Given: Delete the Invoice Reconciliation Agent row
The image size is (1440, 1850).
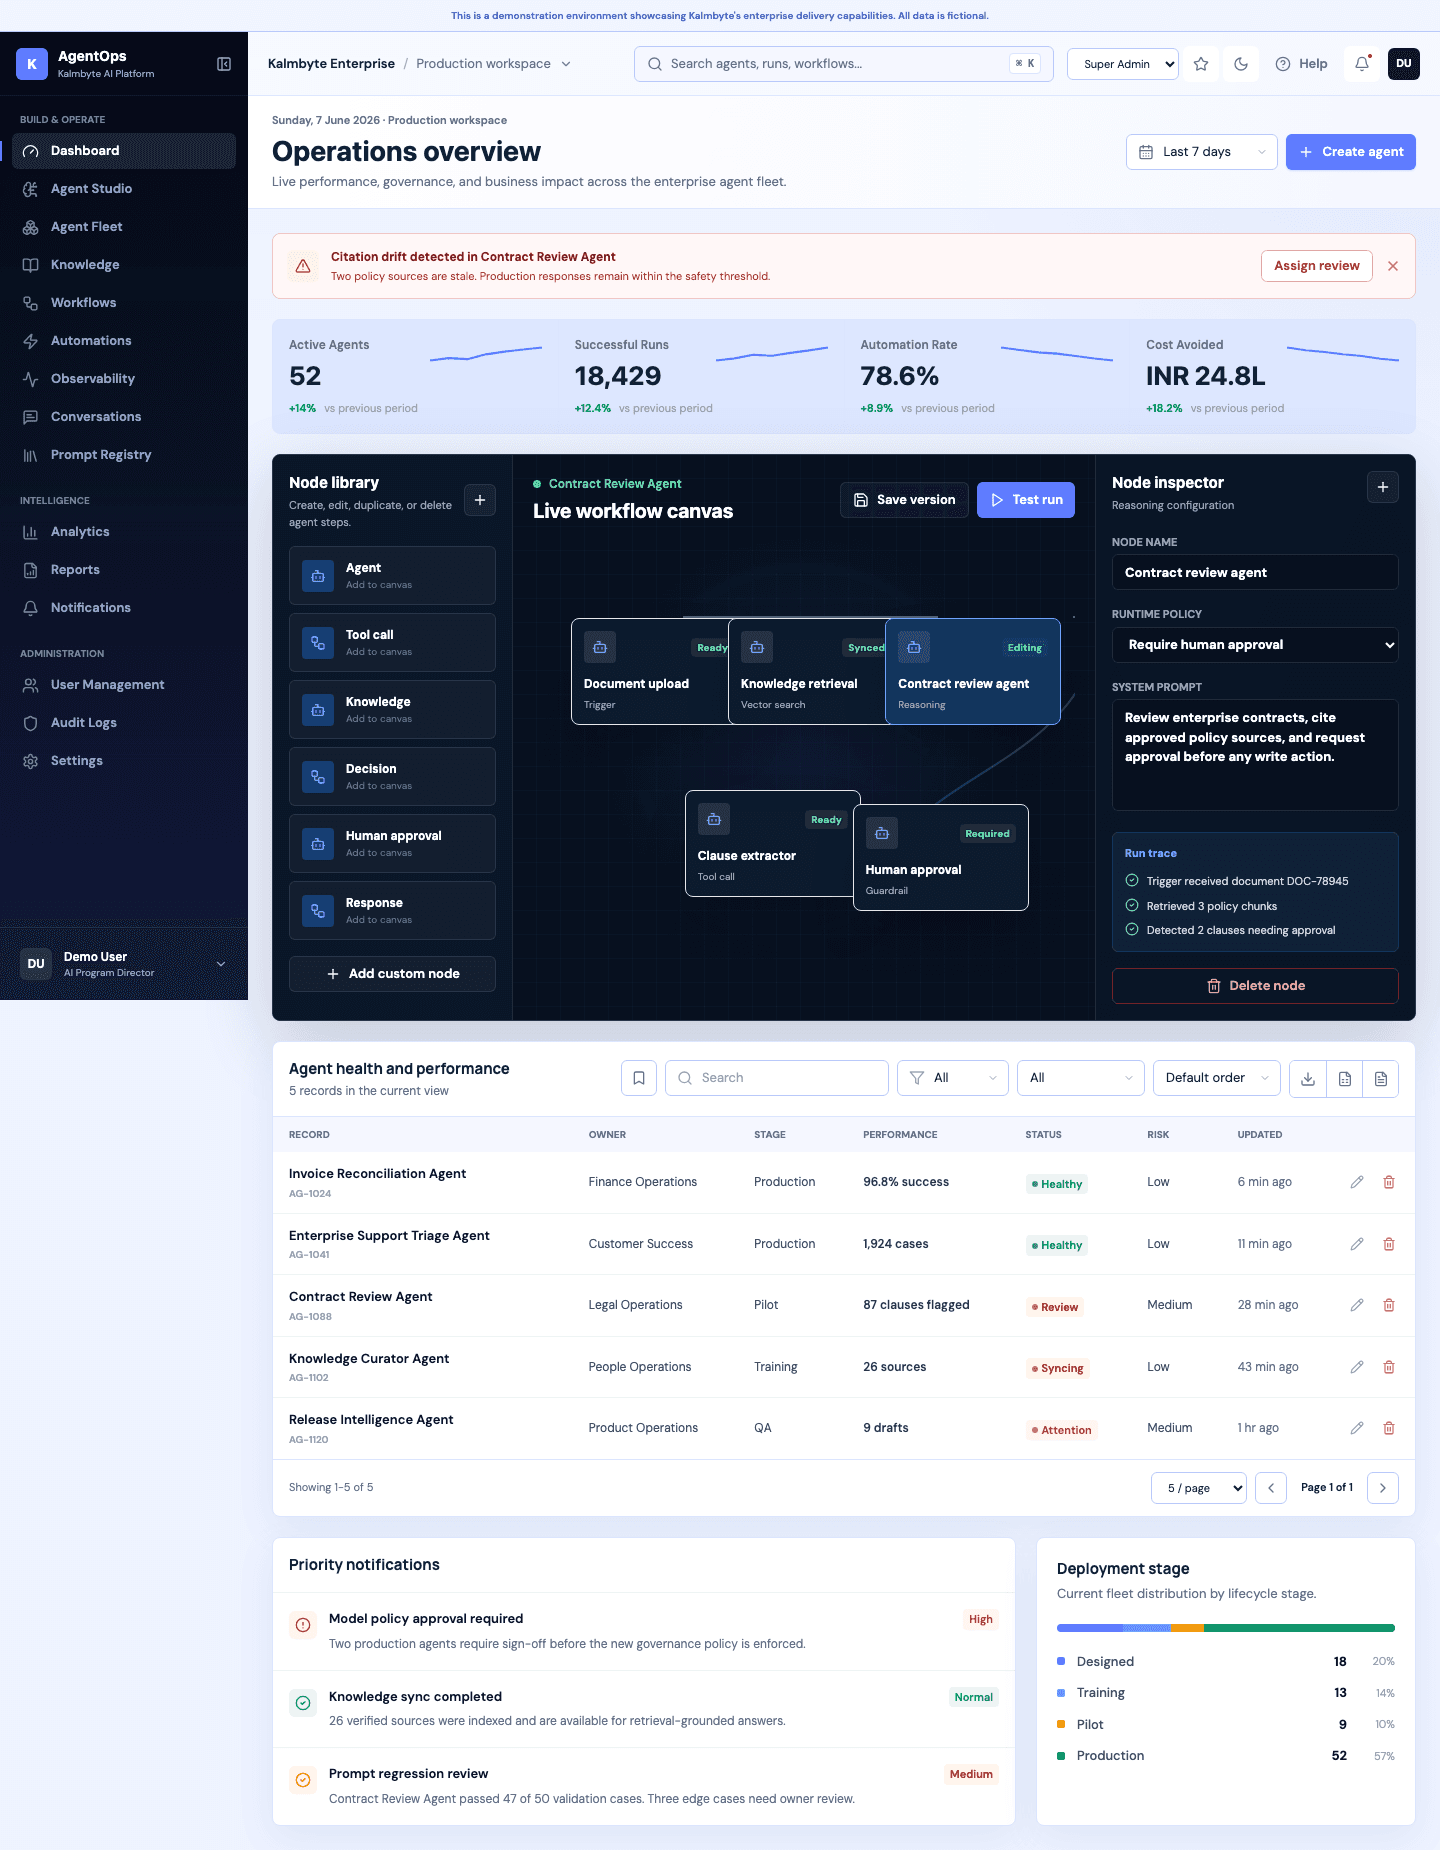Looking at the screenshot, I should pos(1389,1182).
